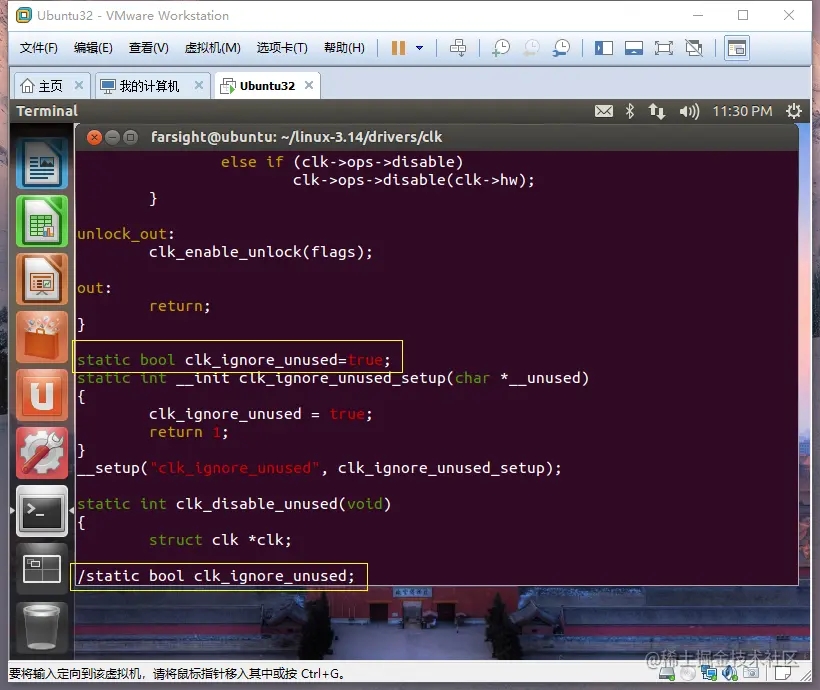Toggle the thumbnail bar view
The height and width of the screenshot is (690, 820).
click(x=634, y=48)
